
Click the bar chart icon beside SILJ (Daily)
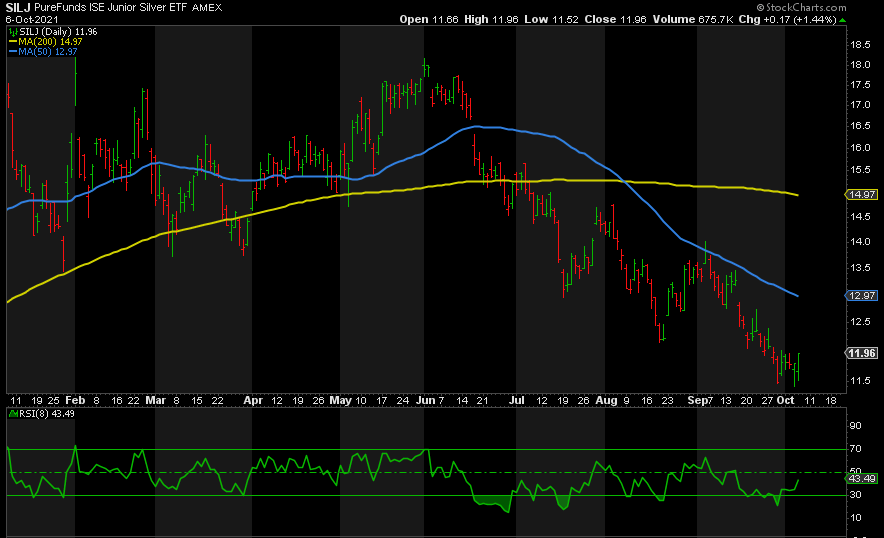coord(13,32)
